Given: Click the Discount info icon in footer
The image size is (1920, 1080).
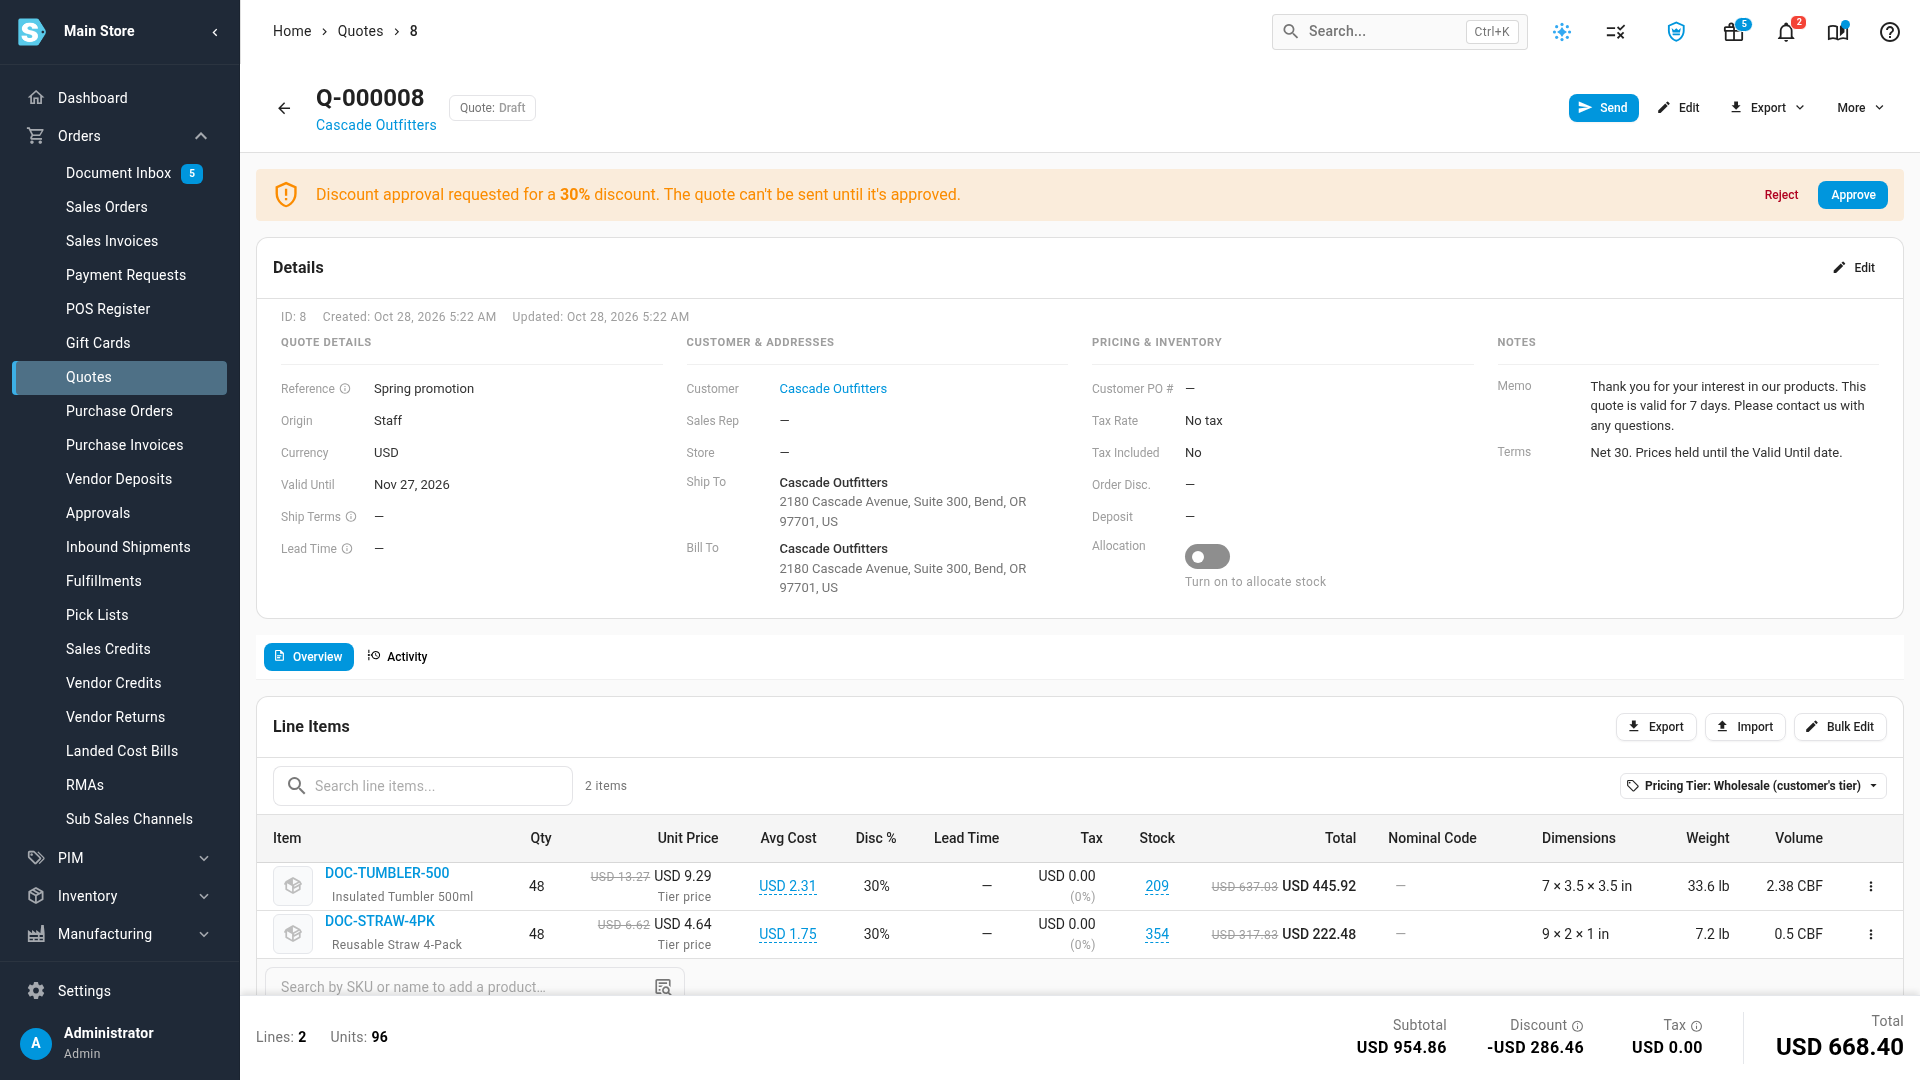Looking at the screenshot, I should pos(1577,1026).
